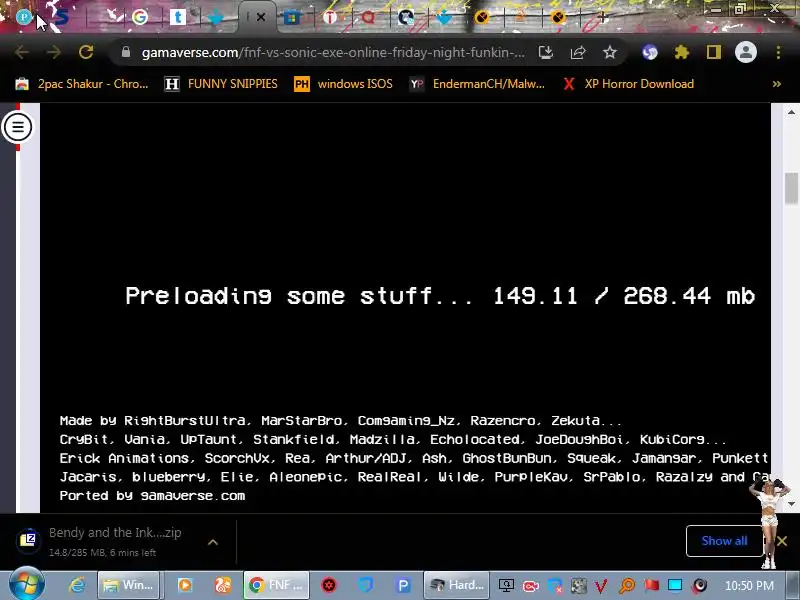Switch to the Google tab
Image resolution: width=800 pixels, height=600 pixels.
tap(140, 17)
